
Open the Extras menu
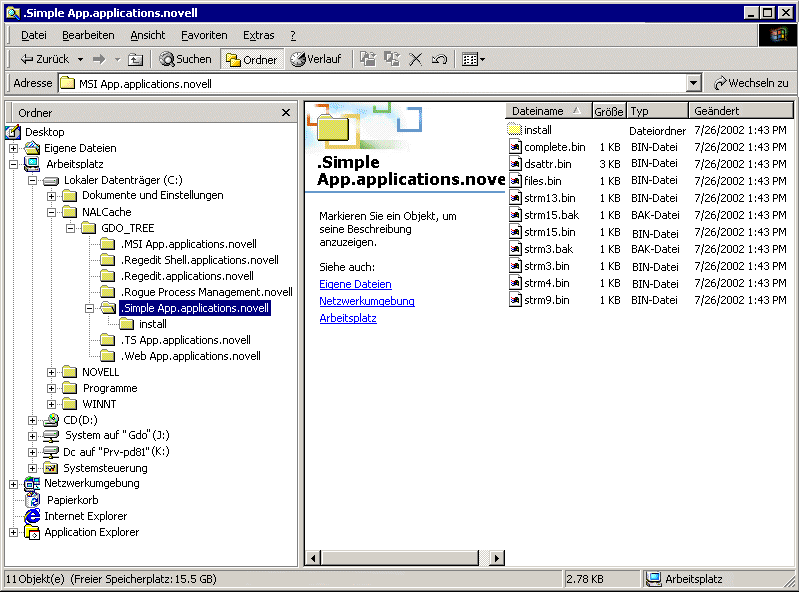pos(258,35)
